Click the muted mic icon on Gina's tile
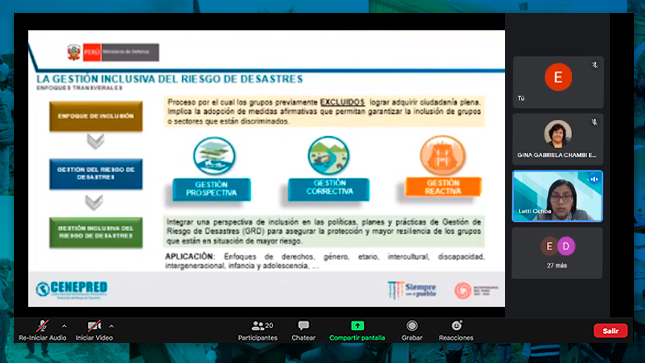This screenshot has height=363, width=645. pos(594,122)
